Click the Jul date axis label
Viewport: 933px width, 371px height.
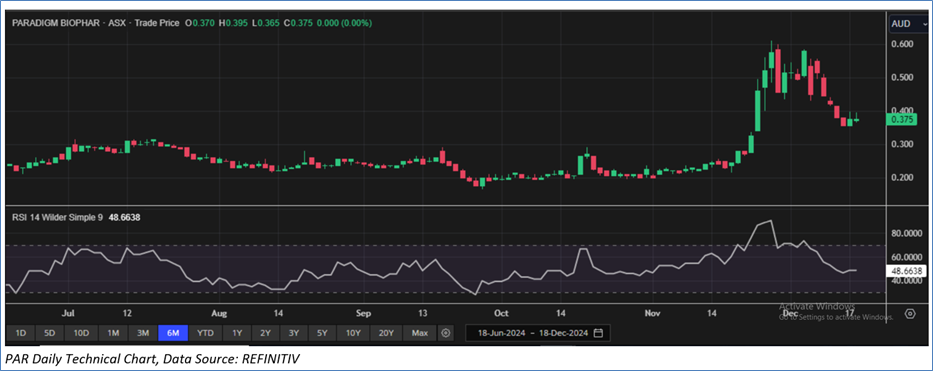[x=68, y=313]
